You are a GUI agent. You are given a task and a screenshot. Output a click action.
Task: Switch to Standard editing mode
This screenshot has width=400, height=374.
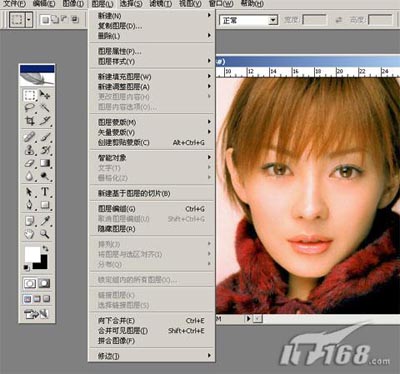[30, 283]
